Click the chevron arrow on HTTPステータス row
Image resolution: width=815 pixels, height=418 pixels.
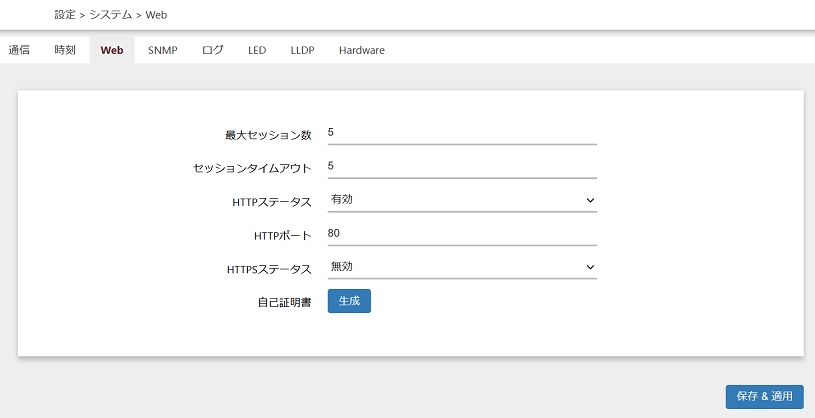pyautogui.click(x=589, y=200)
